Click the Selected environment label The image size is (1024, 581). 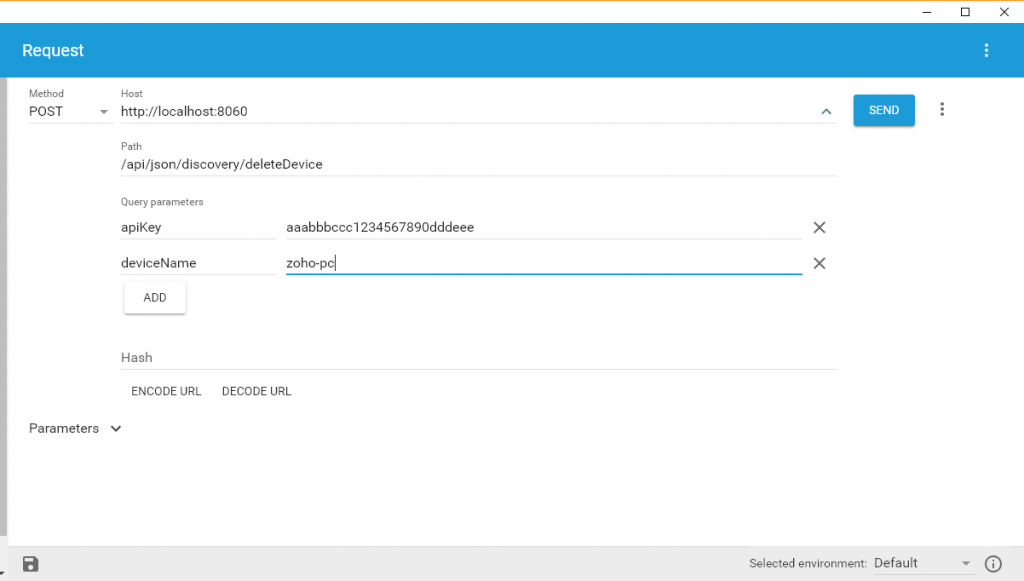(x=808, y=563)
